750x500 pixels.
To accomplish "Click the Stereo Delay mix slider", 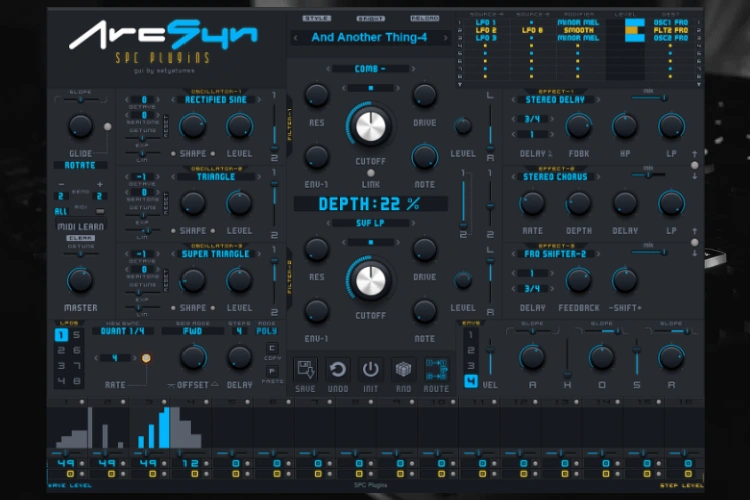I will coord(649,98).
